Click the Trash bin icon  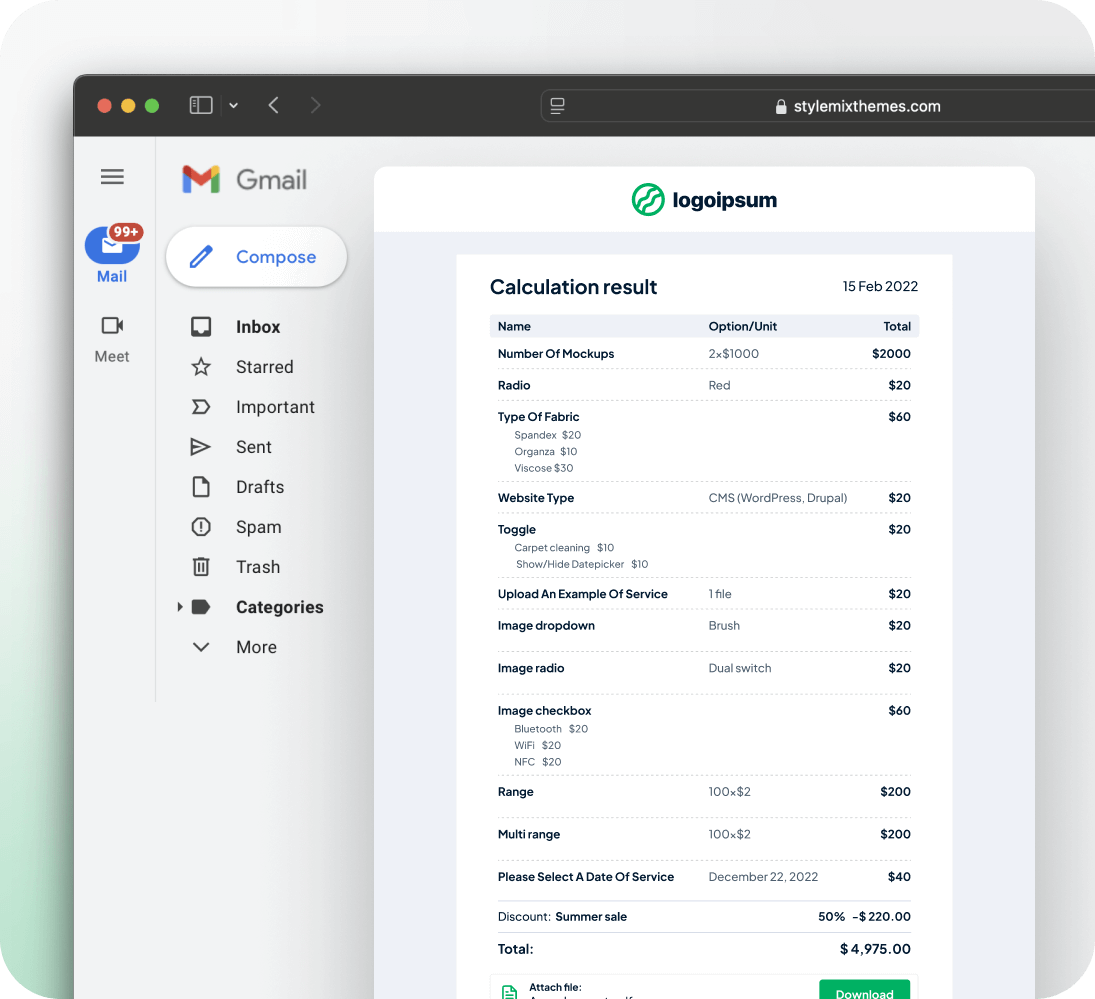(201, 567)
